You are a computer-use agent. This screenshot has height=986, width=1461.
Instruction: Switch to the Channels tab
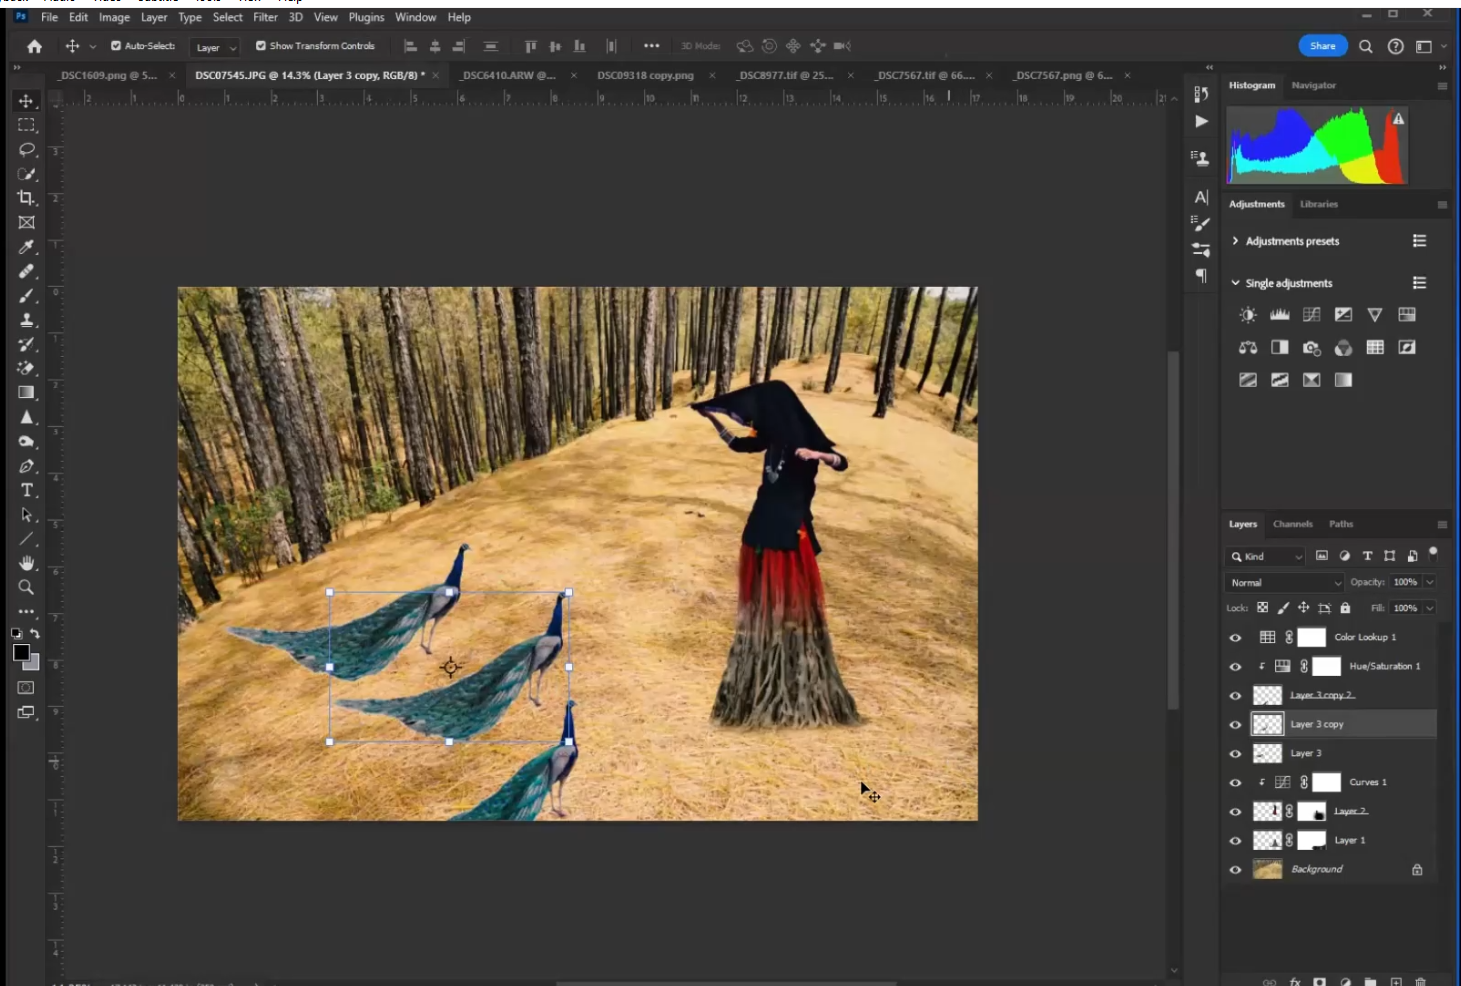click(x=1292, y=524)
